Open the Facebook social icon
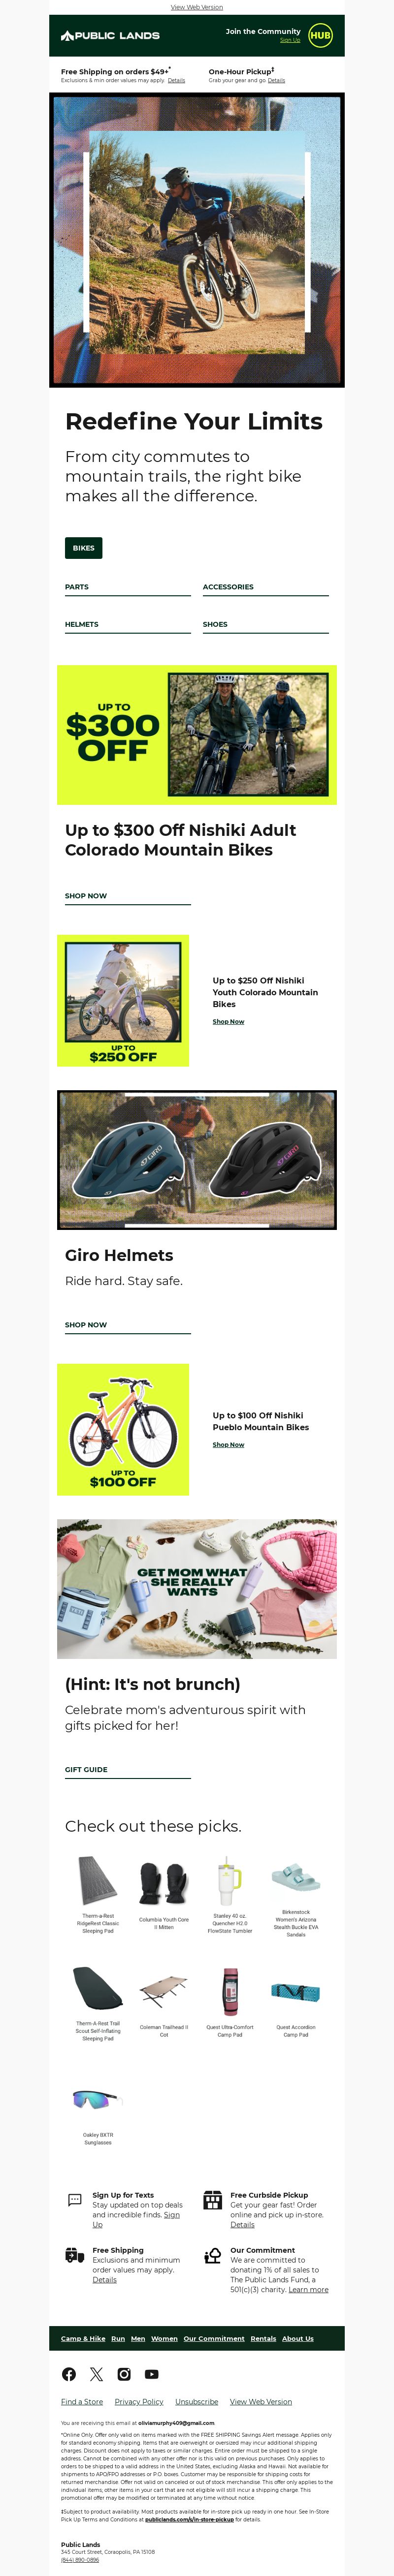Screen dimensions: 394x2576 (69, 2374)
